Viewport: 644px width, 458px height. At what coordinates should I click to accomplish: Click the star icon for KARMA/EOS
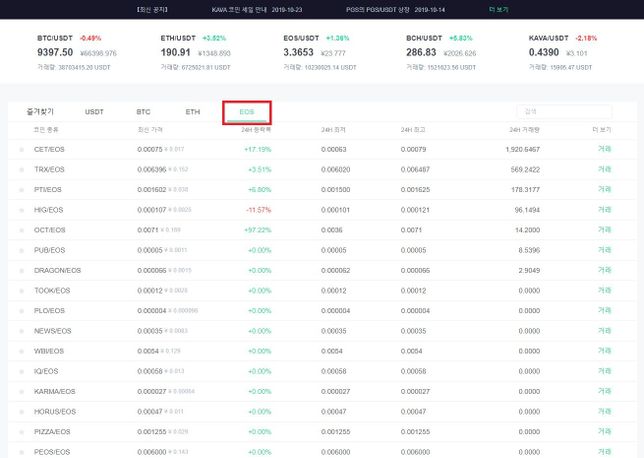(x=21, y=391)
